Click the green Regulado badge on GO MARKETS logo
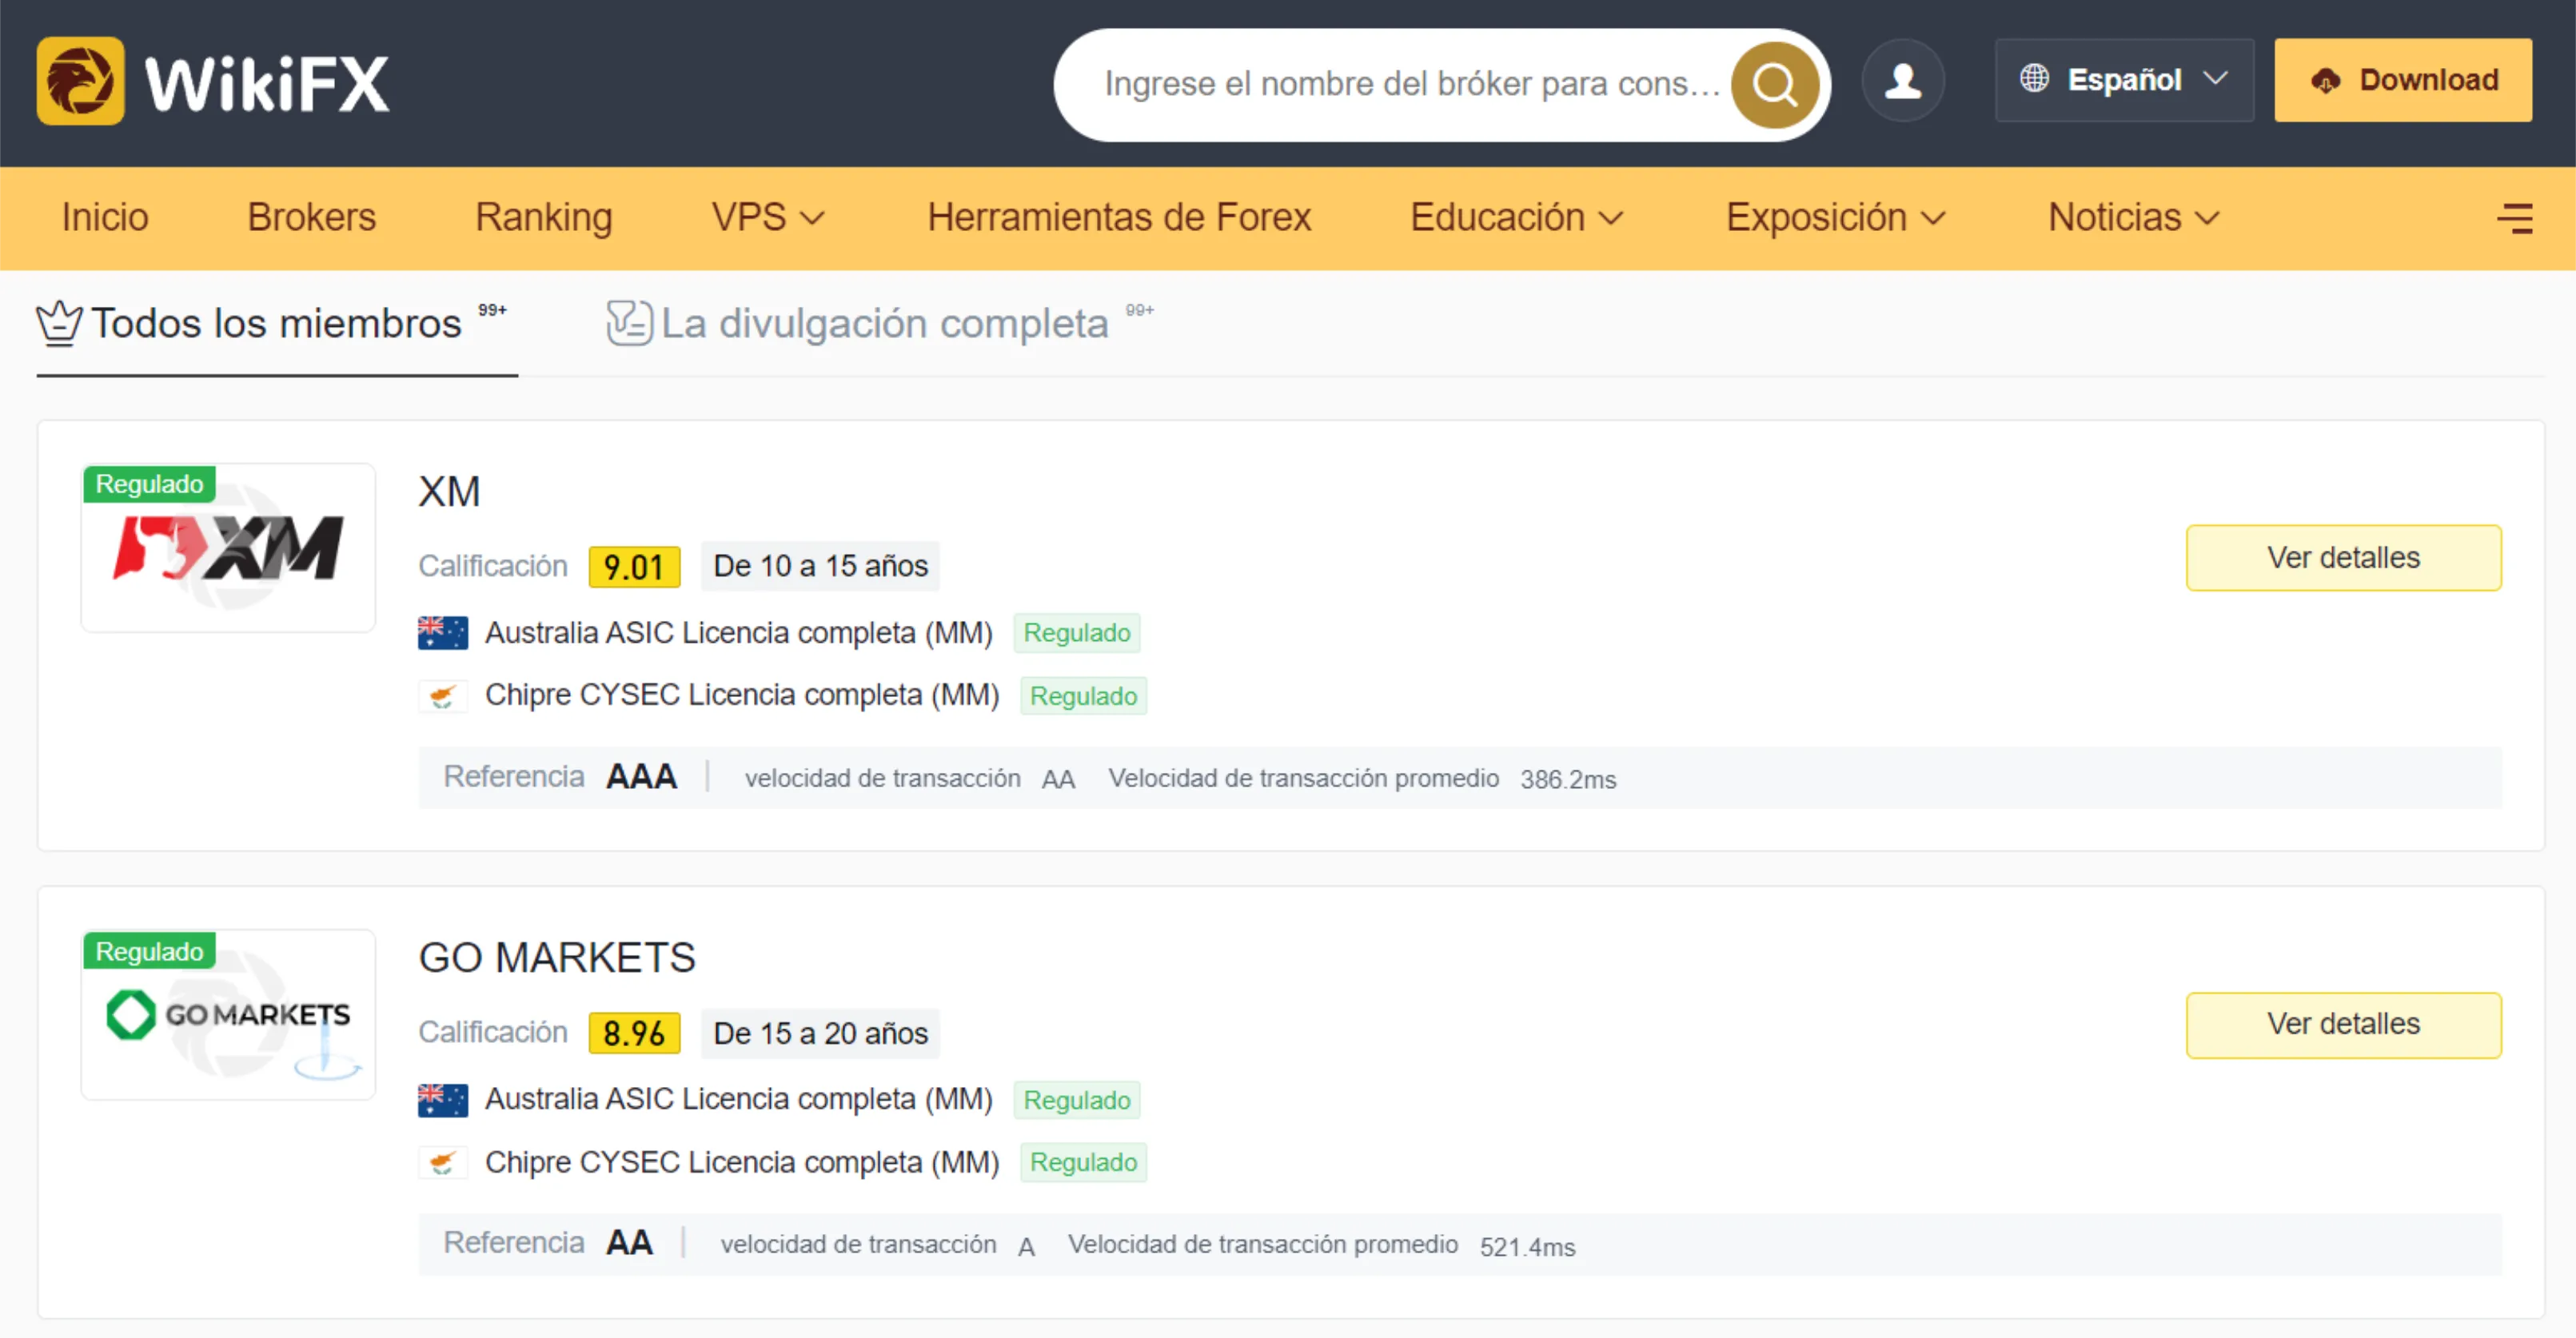 (149, 952)
